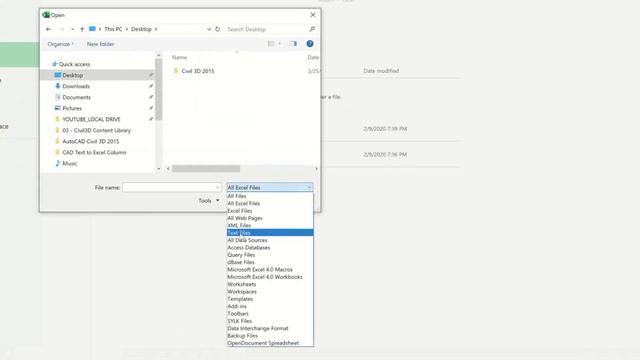
Task: Click This PC in the address path
Action: click(113, 29)
